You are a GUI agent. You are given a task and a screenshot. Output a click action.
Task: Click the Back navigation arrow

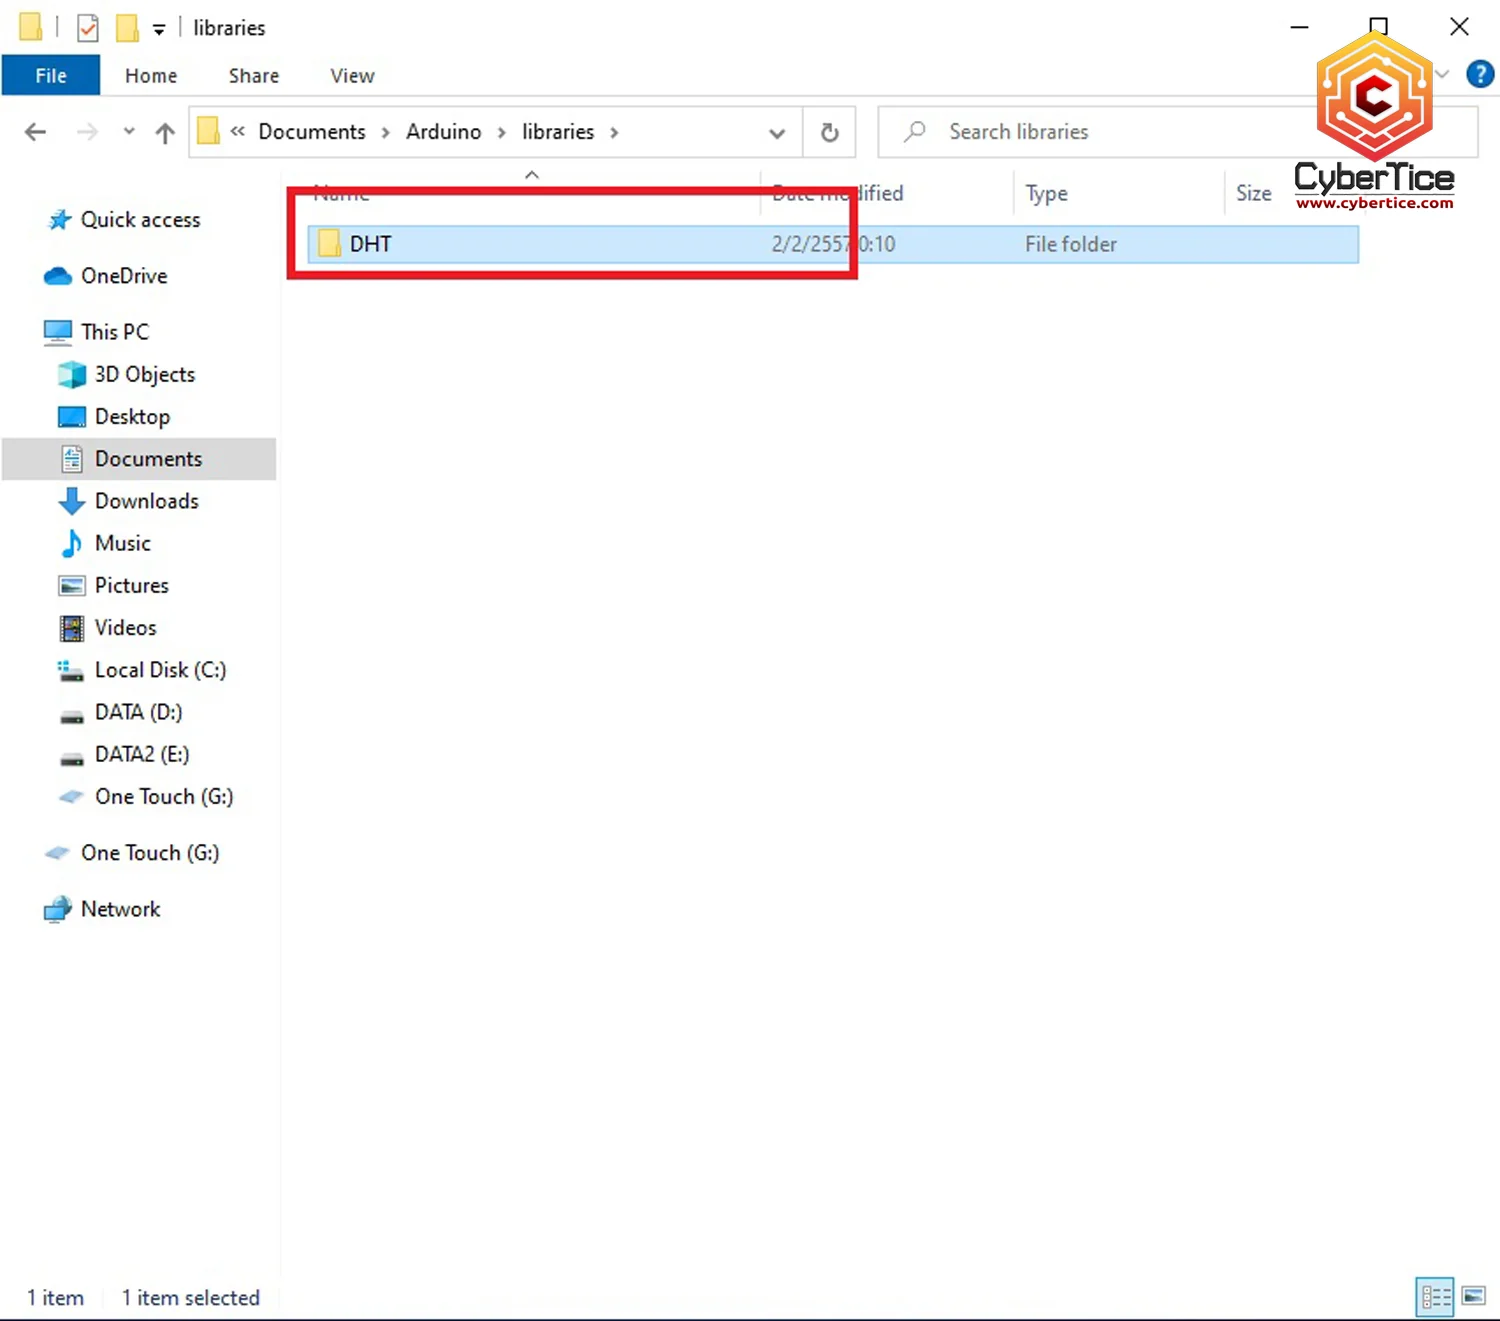point(35,132)
